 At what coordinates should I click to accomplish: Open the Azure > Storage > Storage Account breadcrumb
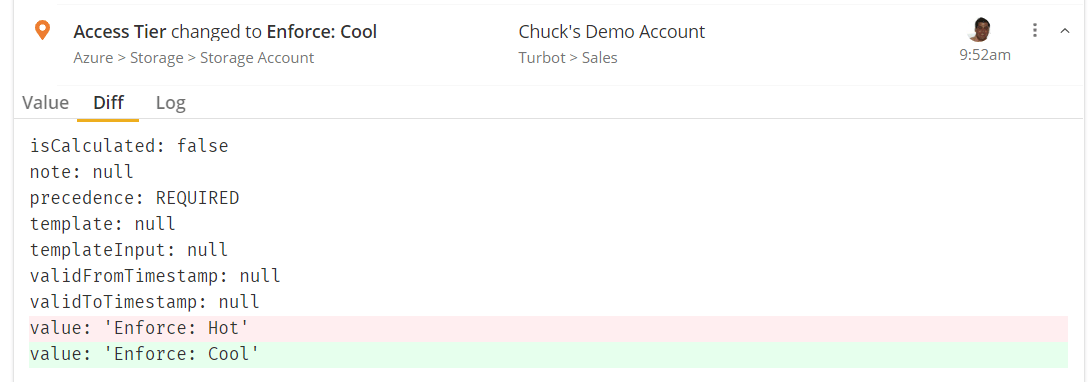click(x=194, y=58)
